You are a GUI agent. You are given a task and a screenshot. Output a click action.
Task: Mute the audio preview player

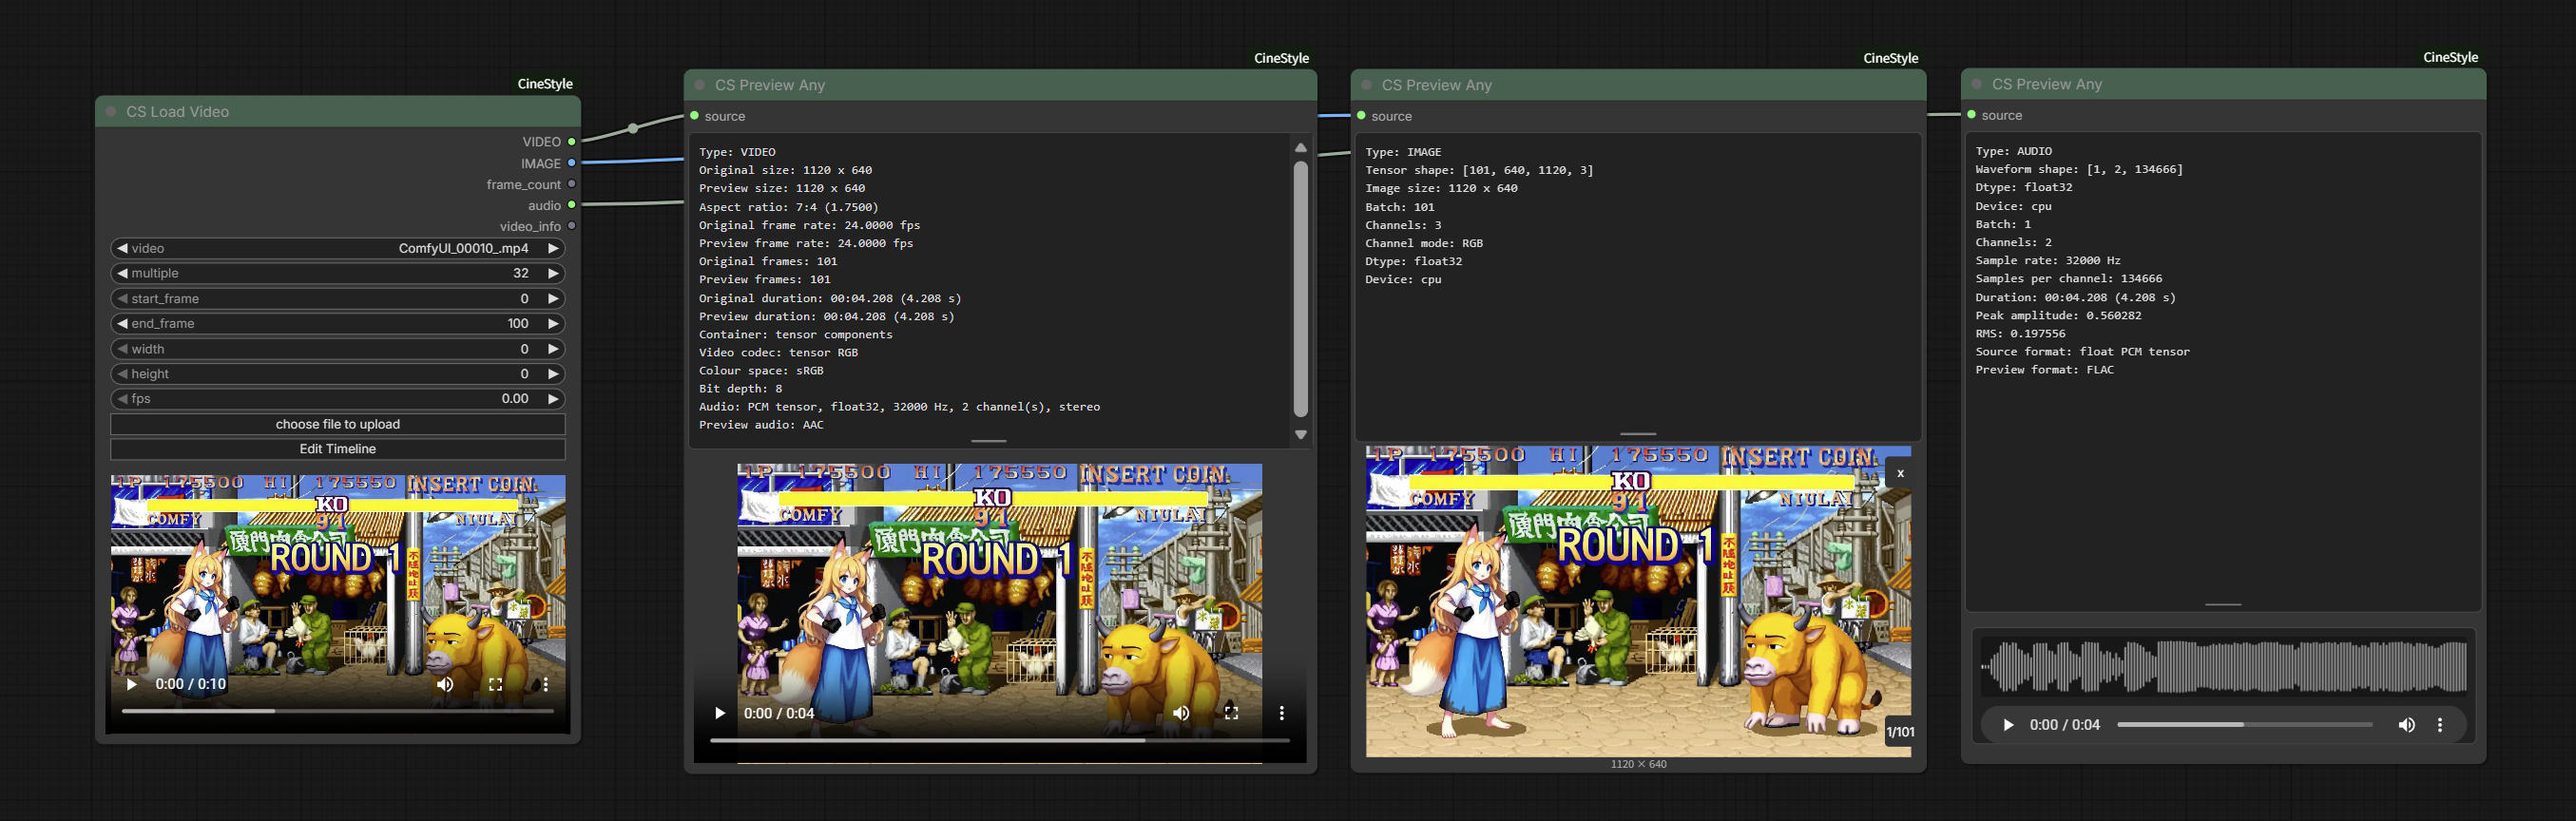click(2406, 725)
